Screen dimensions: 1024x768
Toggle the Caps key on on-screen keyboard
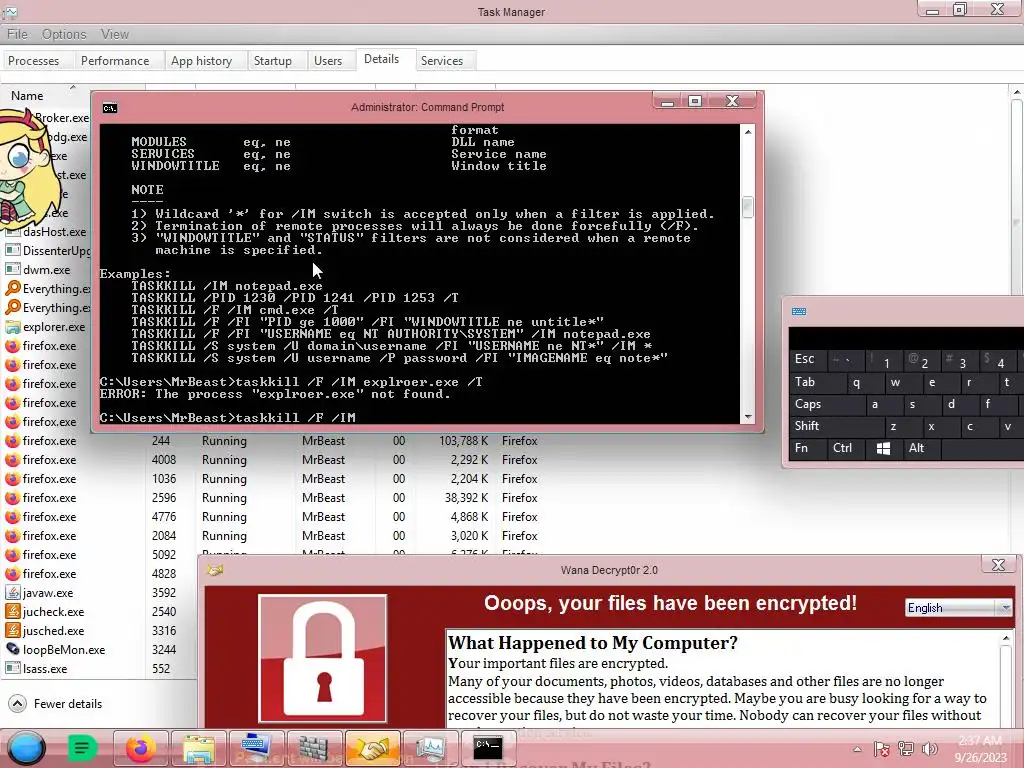click(x=827, y=404)
